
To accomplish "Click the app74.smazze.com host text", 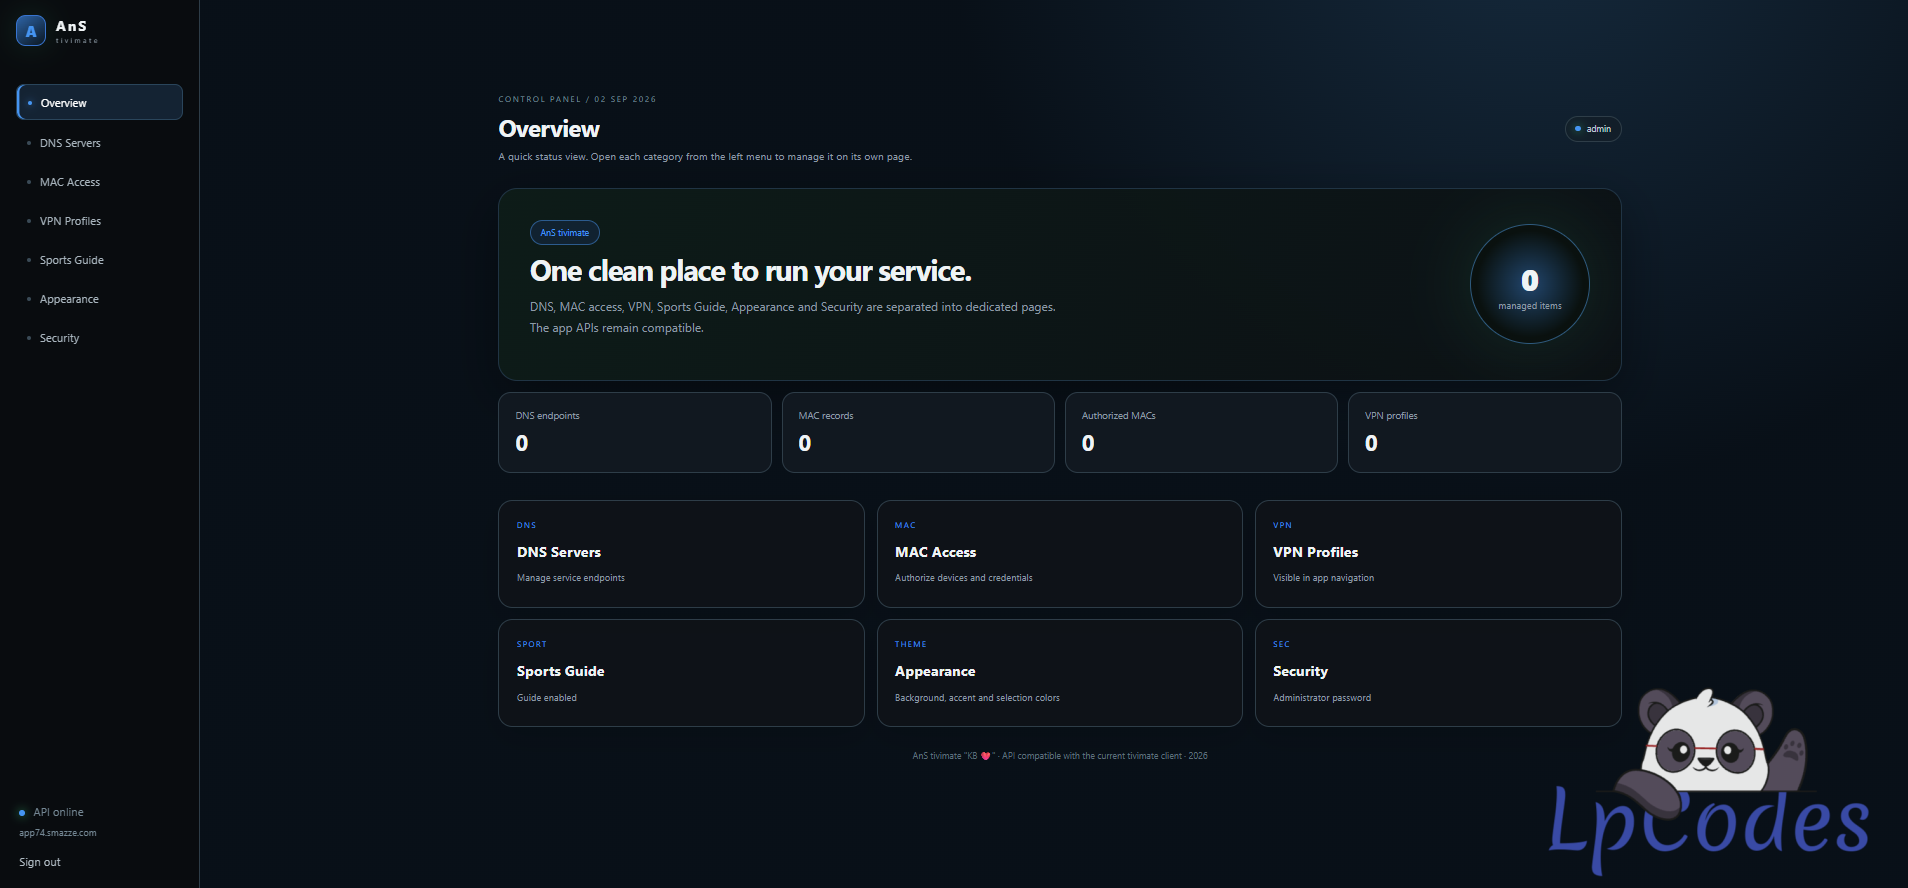I will (58, 833).
